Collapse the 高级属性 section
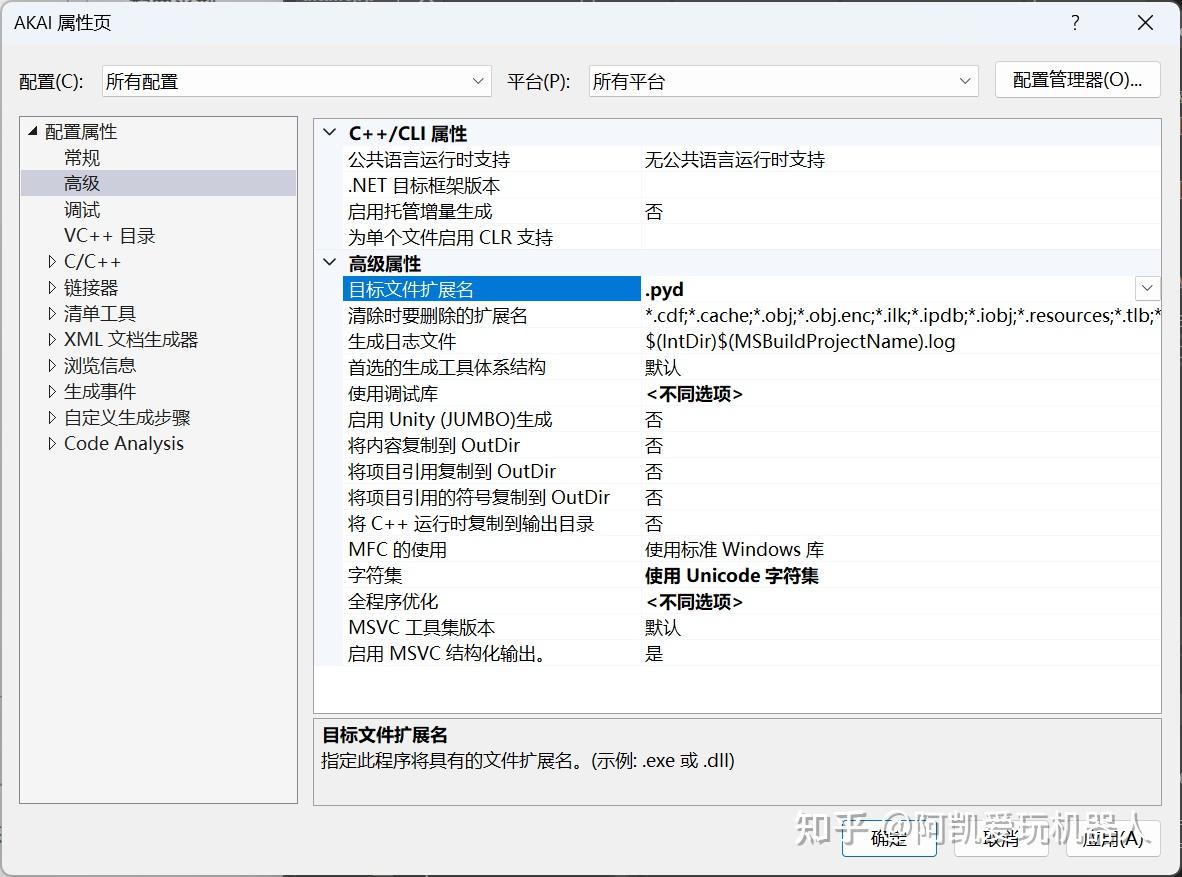This screenshot has width=1182, height=877. [330, 263]
